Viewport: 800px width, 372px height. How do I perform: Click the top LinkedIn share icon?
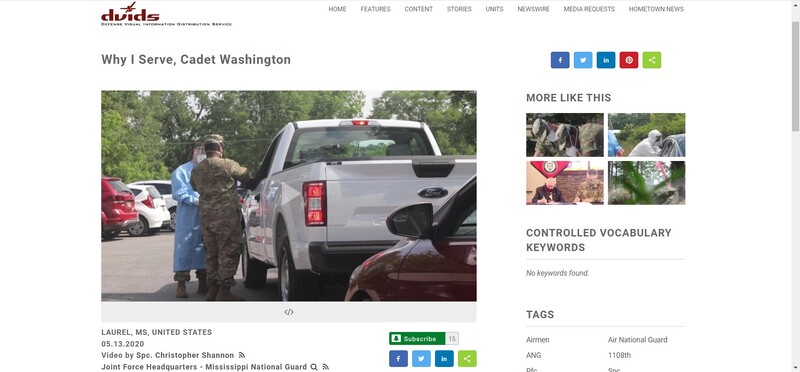tap(606, 60)
